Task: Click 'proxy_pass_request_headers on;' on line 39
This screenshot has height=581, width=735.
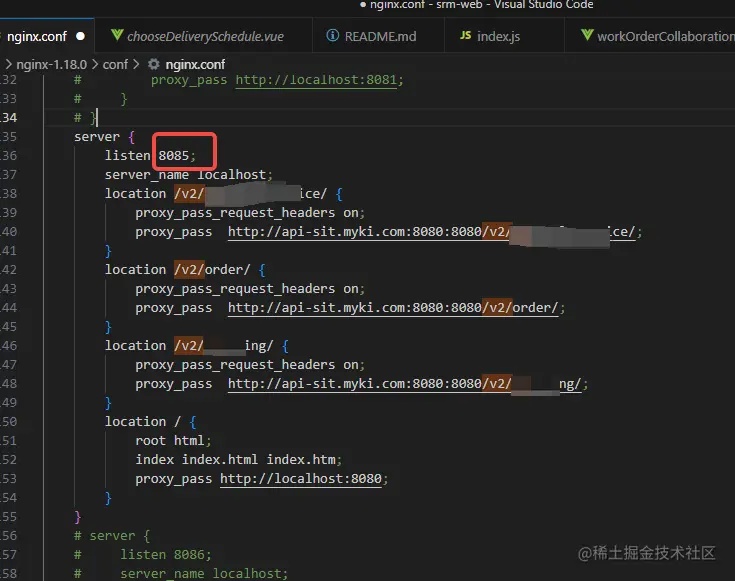Action: click(x=250, y=213)
